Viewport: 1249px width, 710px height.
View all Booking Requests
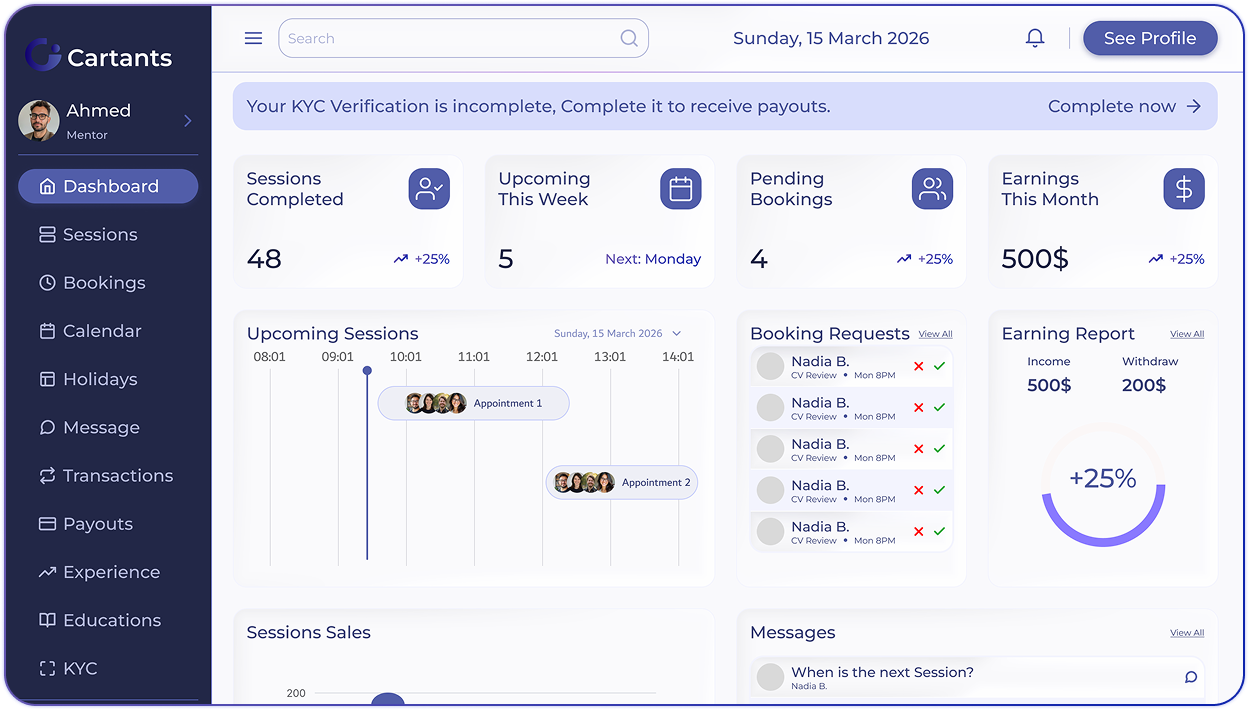tap(935, 334)
